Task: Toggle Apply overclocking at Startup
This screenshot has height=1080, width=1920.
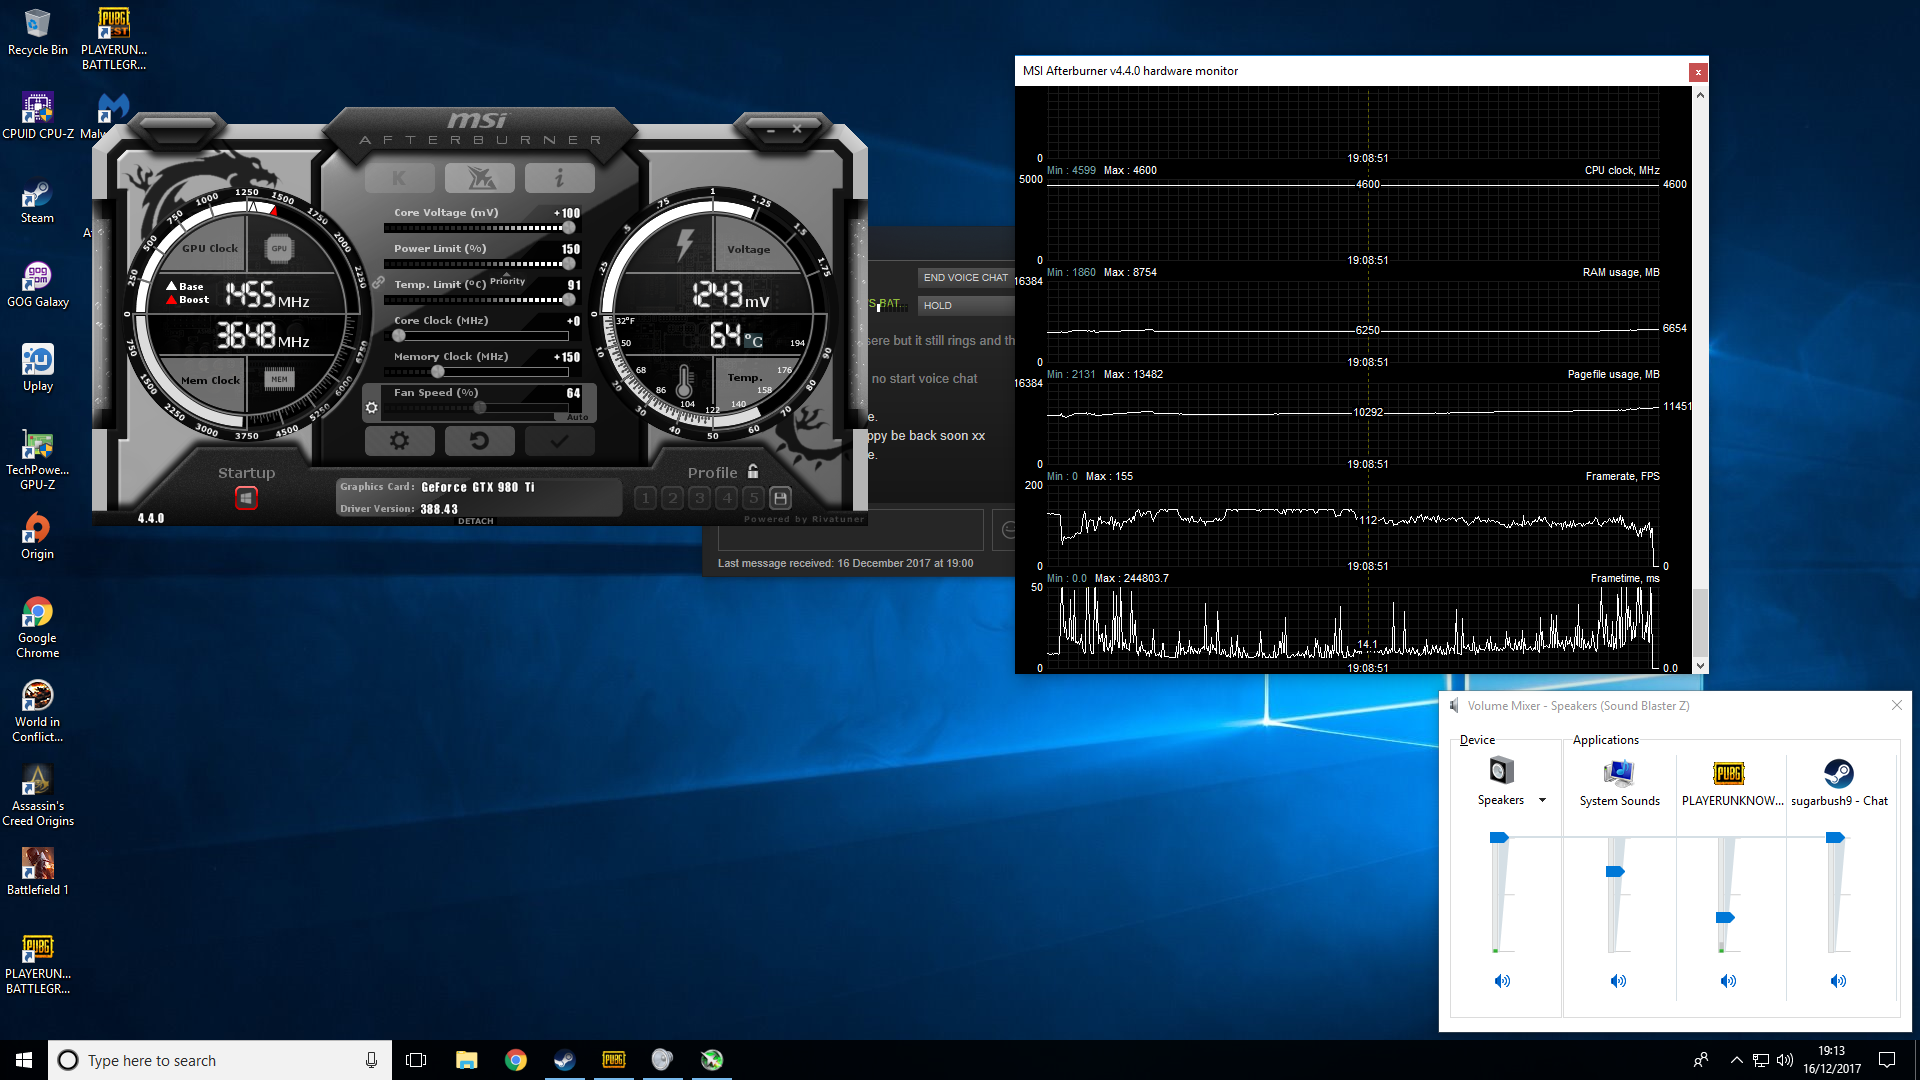Action: (246, 497)
